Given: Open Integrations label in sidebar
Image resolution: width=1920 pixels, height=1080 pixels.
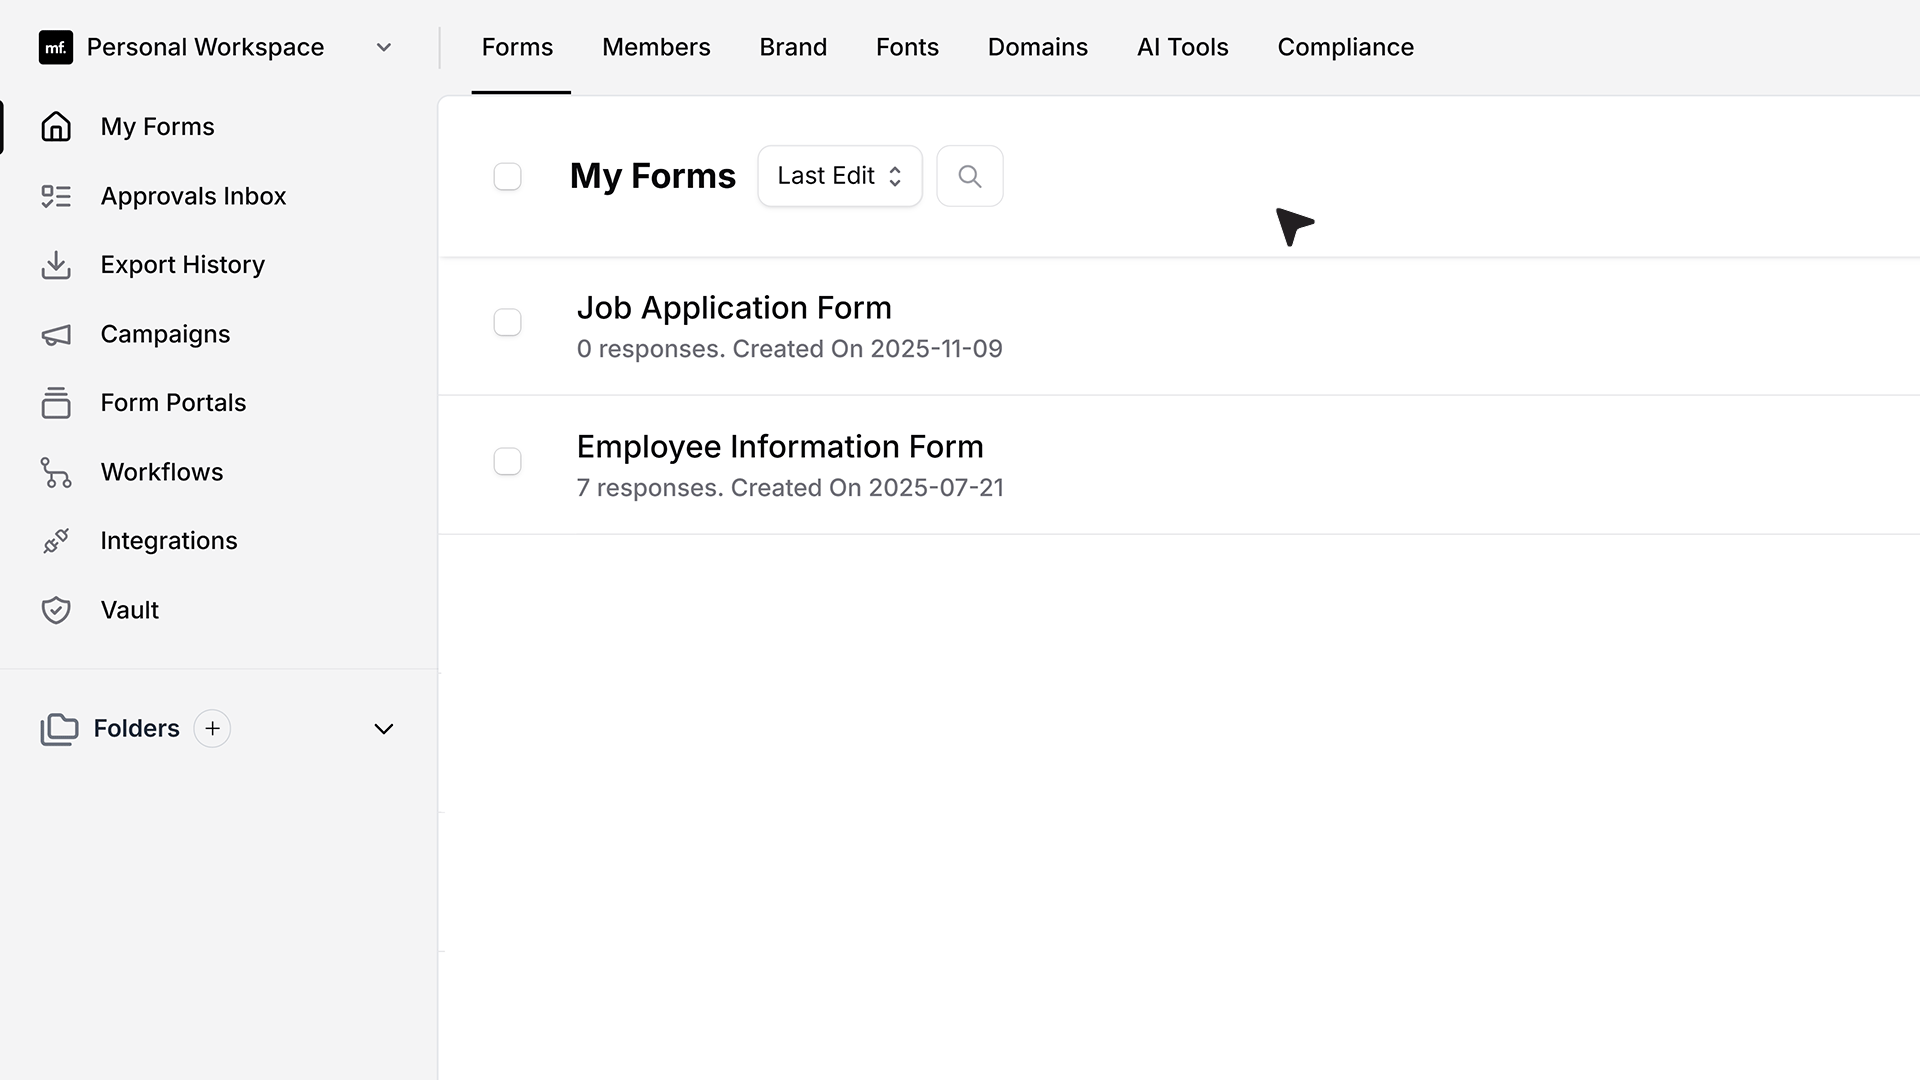Looking at the screenshot, I should 169,541.
